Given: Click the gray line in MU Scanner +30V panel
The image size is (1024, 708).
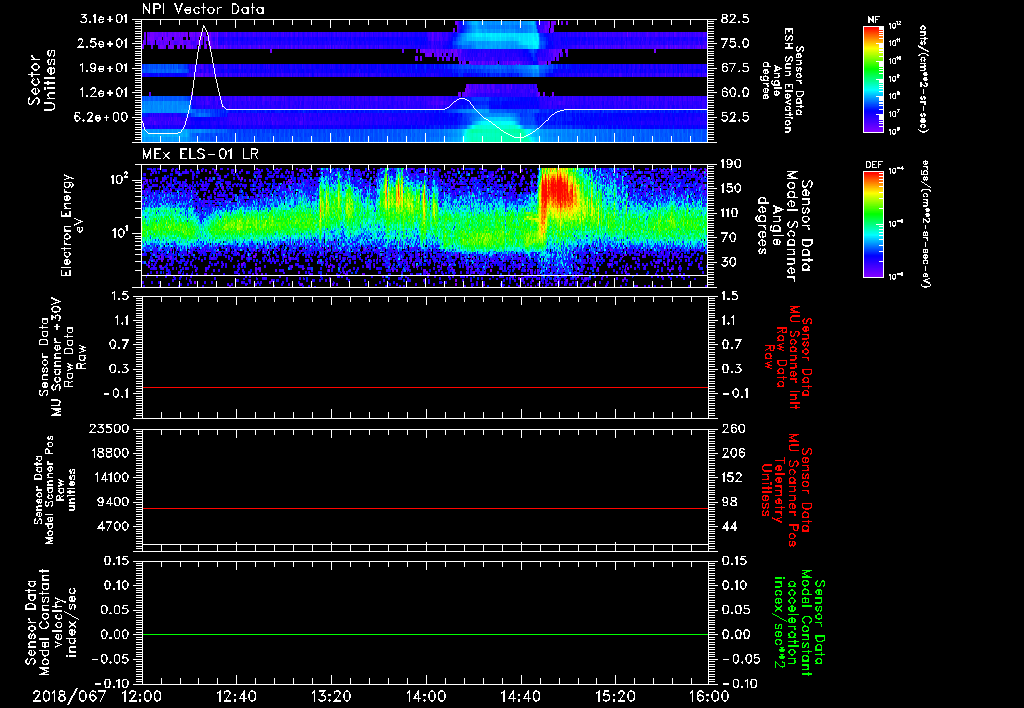Looking at the screenshot, I should (x=425, y=387).
